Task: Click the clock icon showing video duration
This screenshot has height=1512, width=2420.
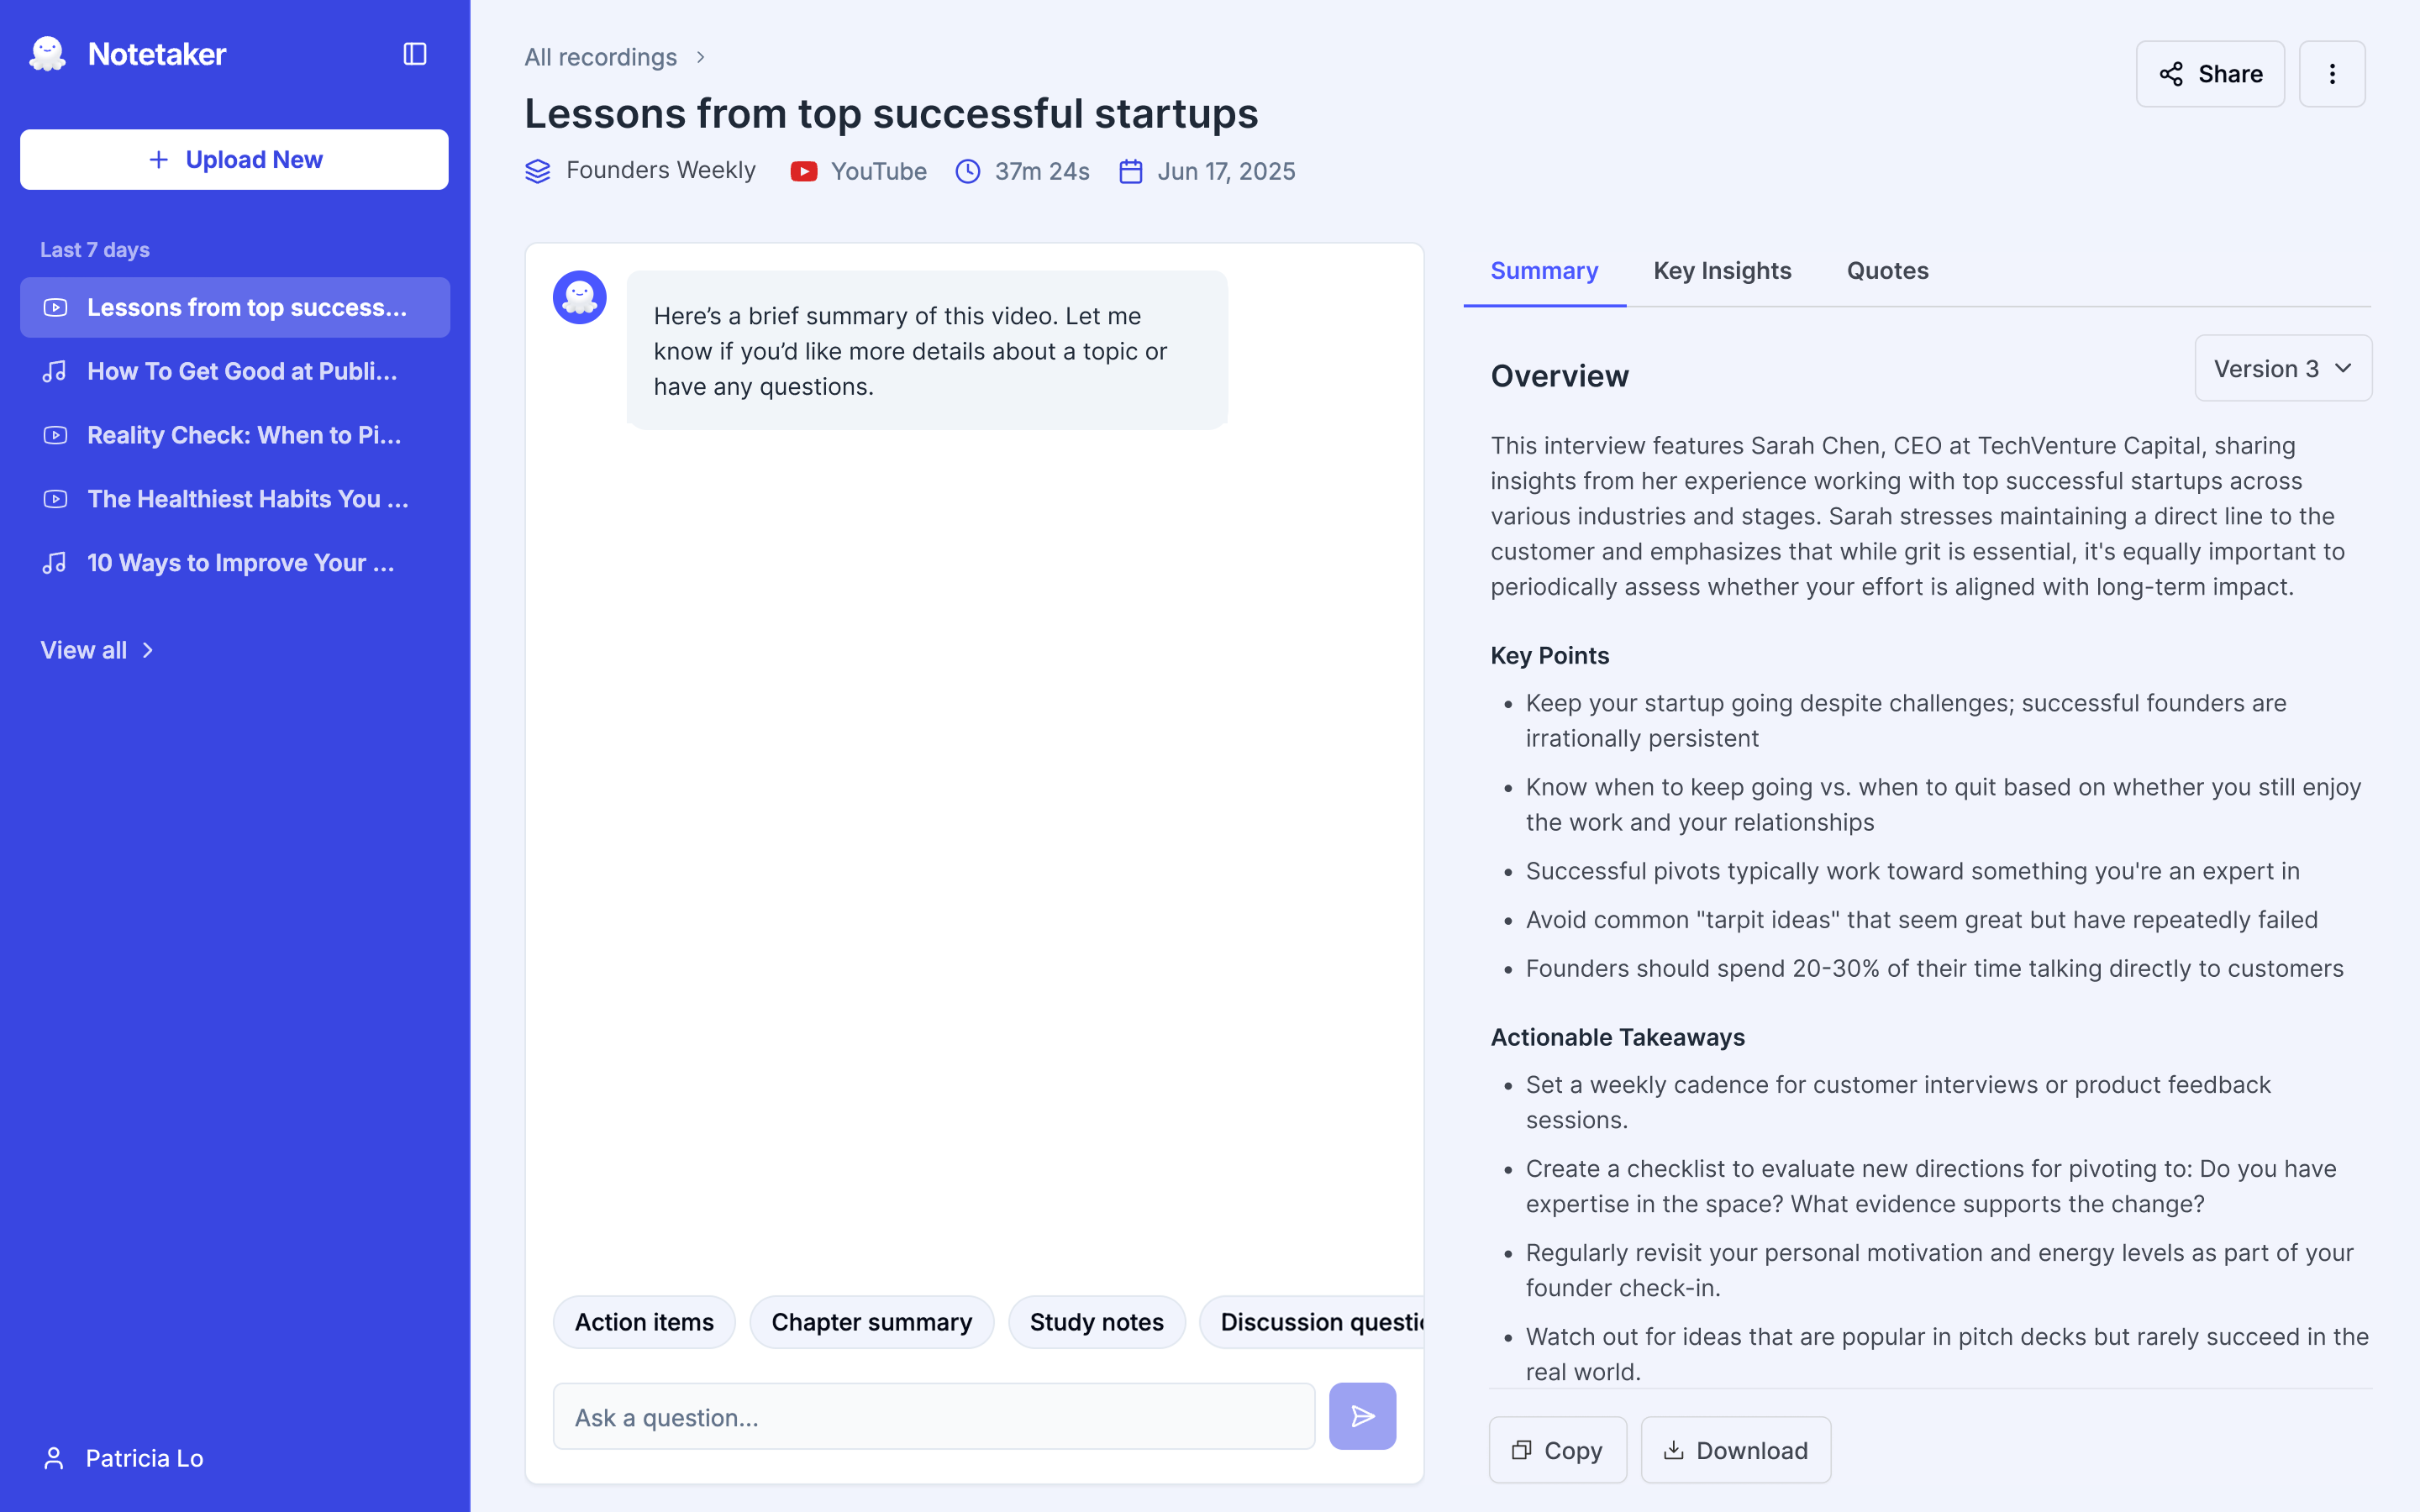Action: pos(967,171)
